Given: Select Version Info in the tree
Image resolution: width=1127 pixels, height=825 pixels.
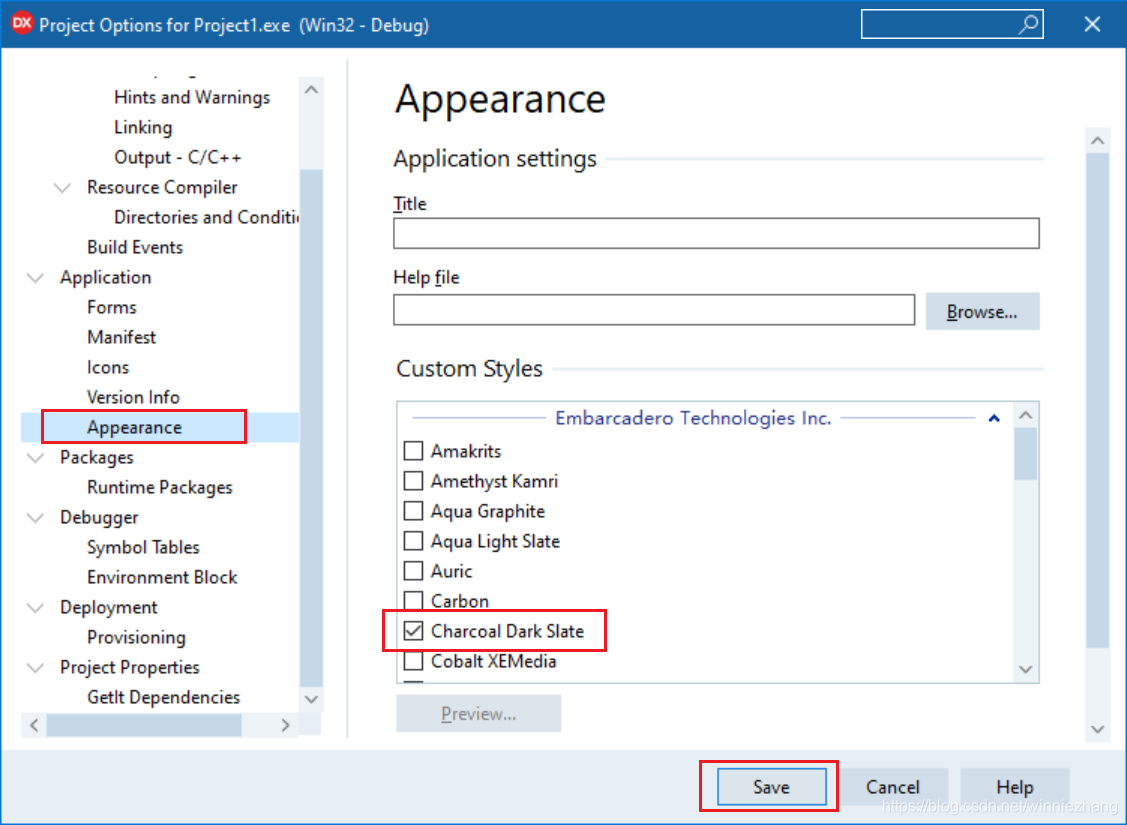Looking at the screenshot, I should tap(133, 397).
